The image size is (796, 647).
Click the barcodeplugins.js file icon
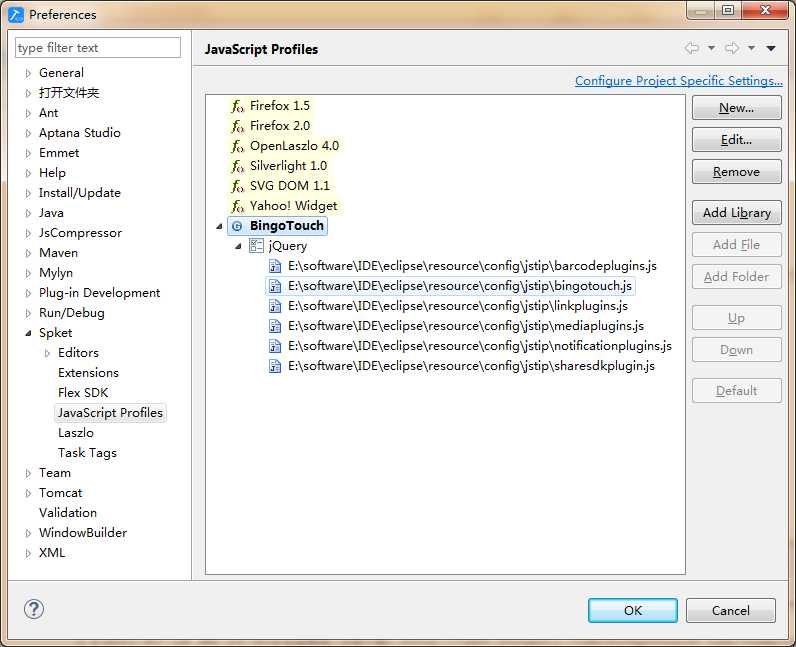click(x=275, y=266)
